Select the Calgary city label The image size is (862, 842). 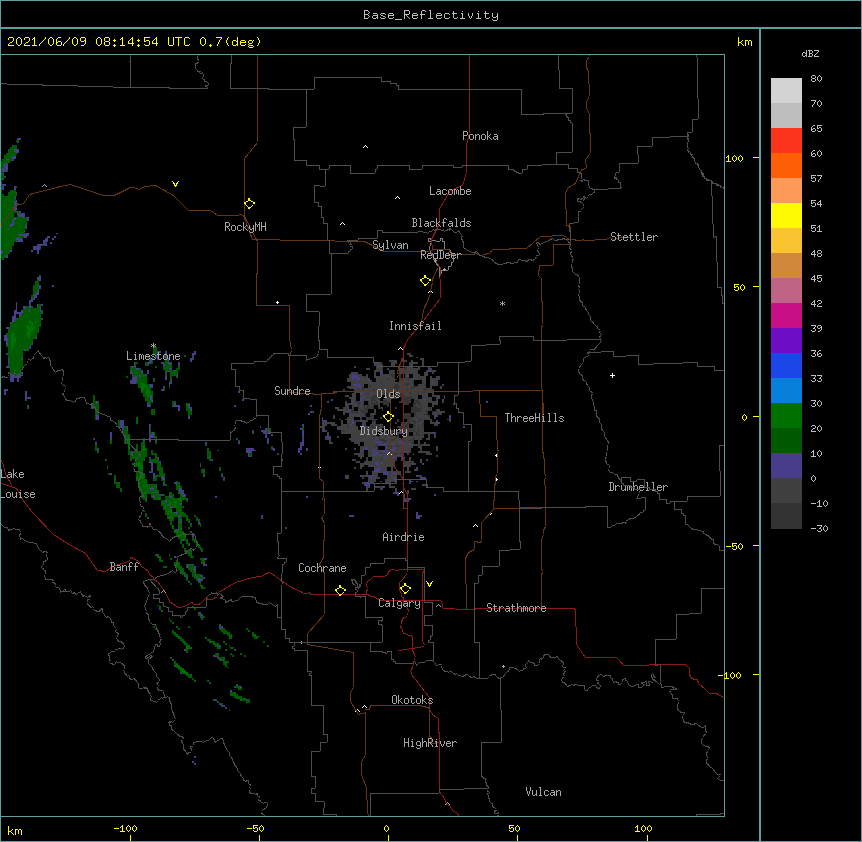coord(399,603)
